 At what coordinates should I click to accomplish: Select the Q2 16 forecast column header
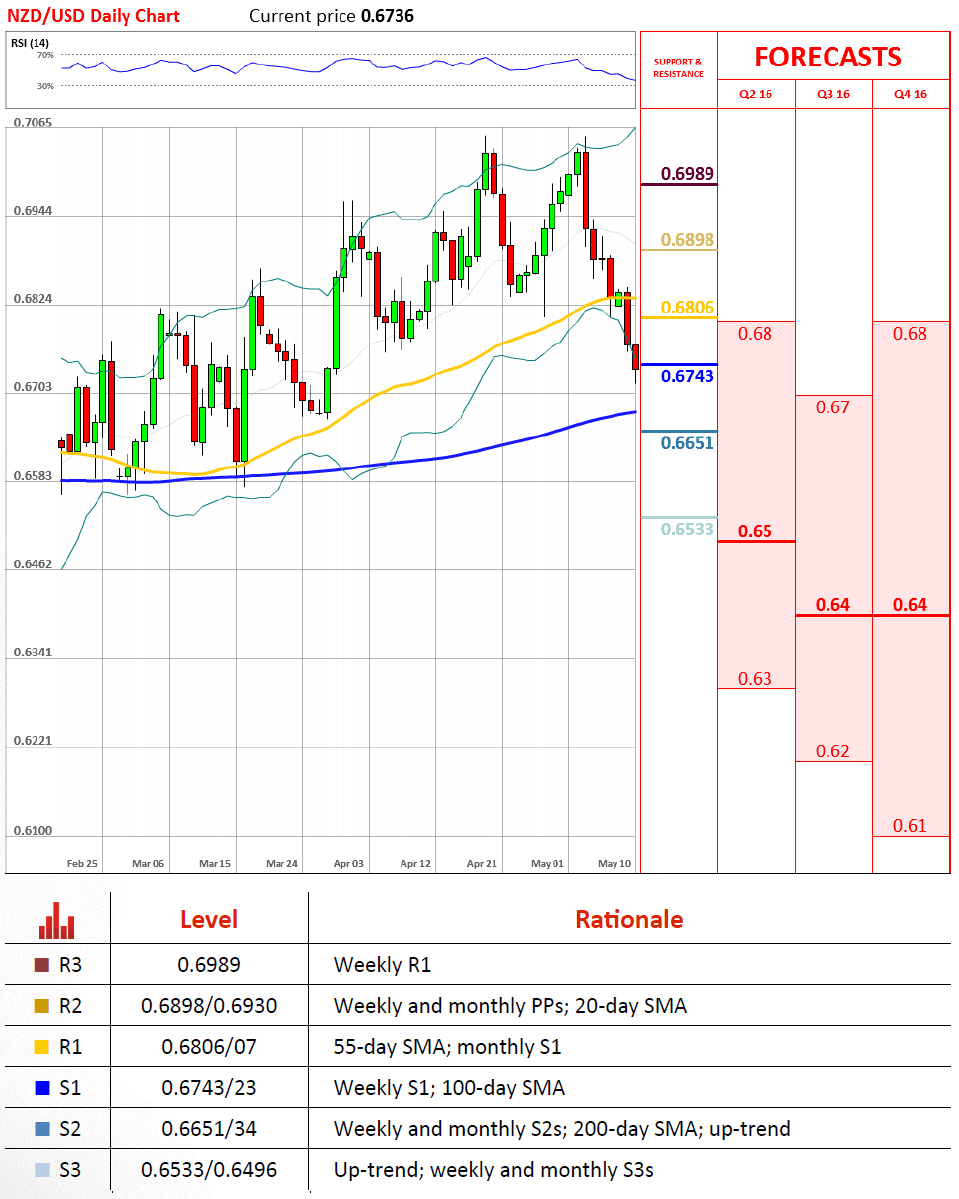click(756, 94)
